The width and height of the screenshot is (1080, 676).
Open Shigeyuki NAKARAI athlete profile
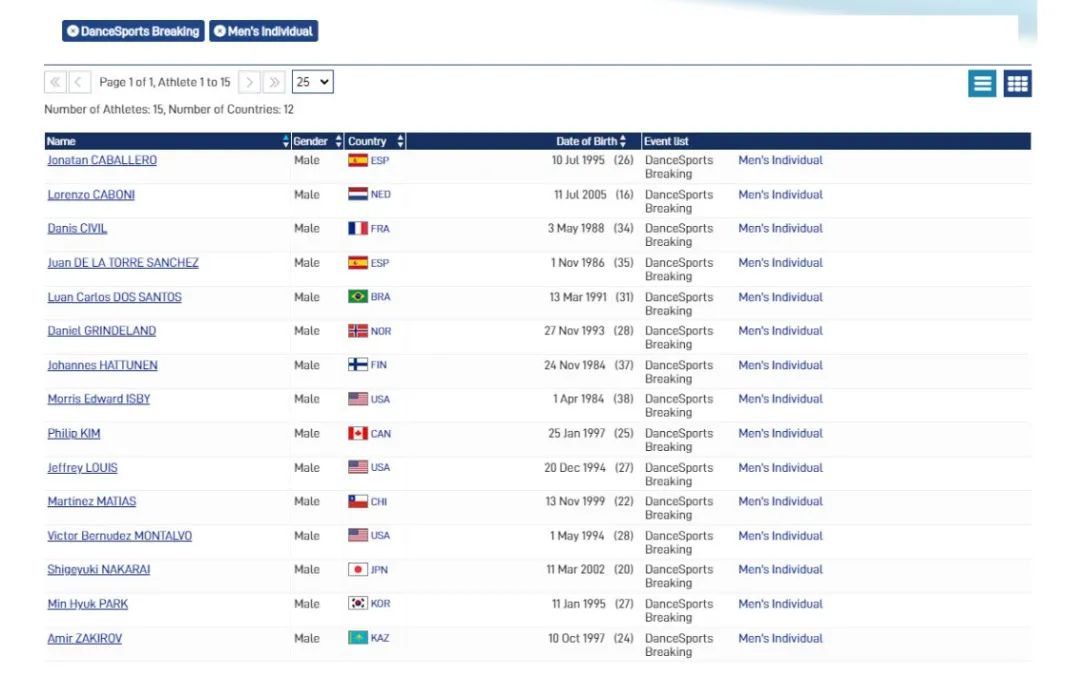coord(99,570)
